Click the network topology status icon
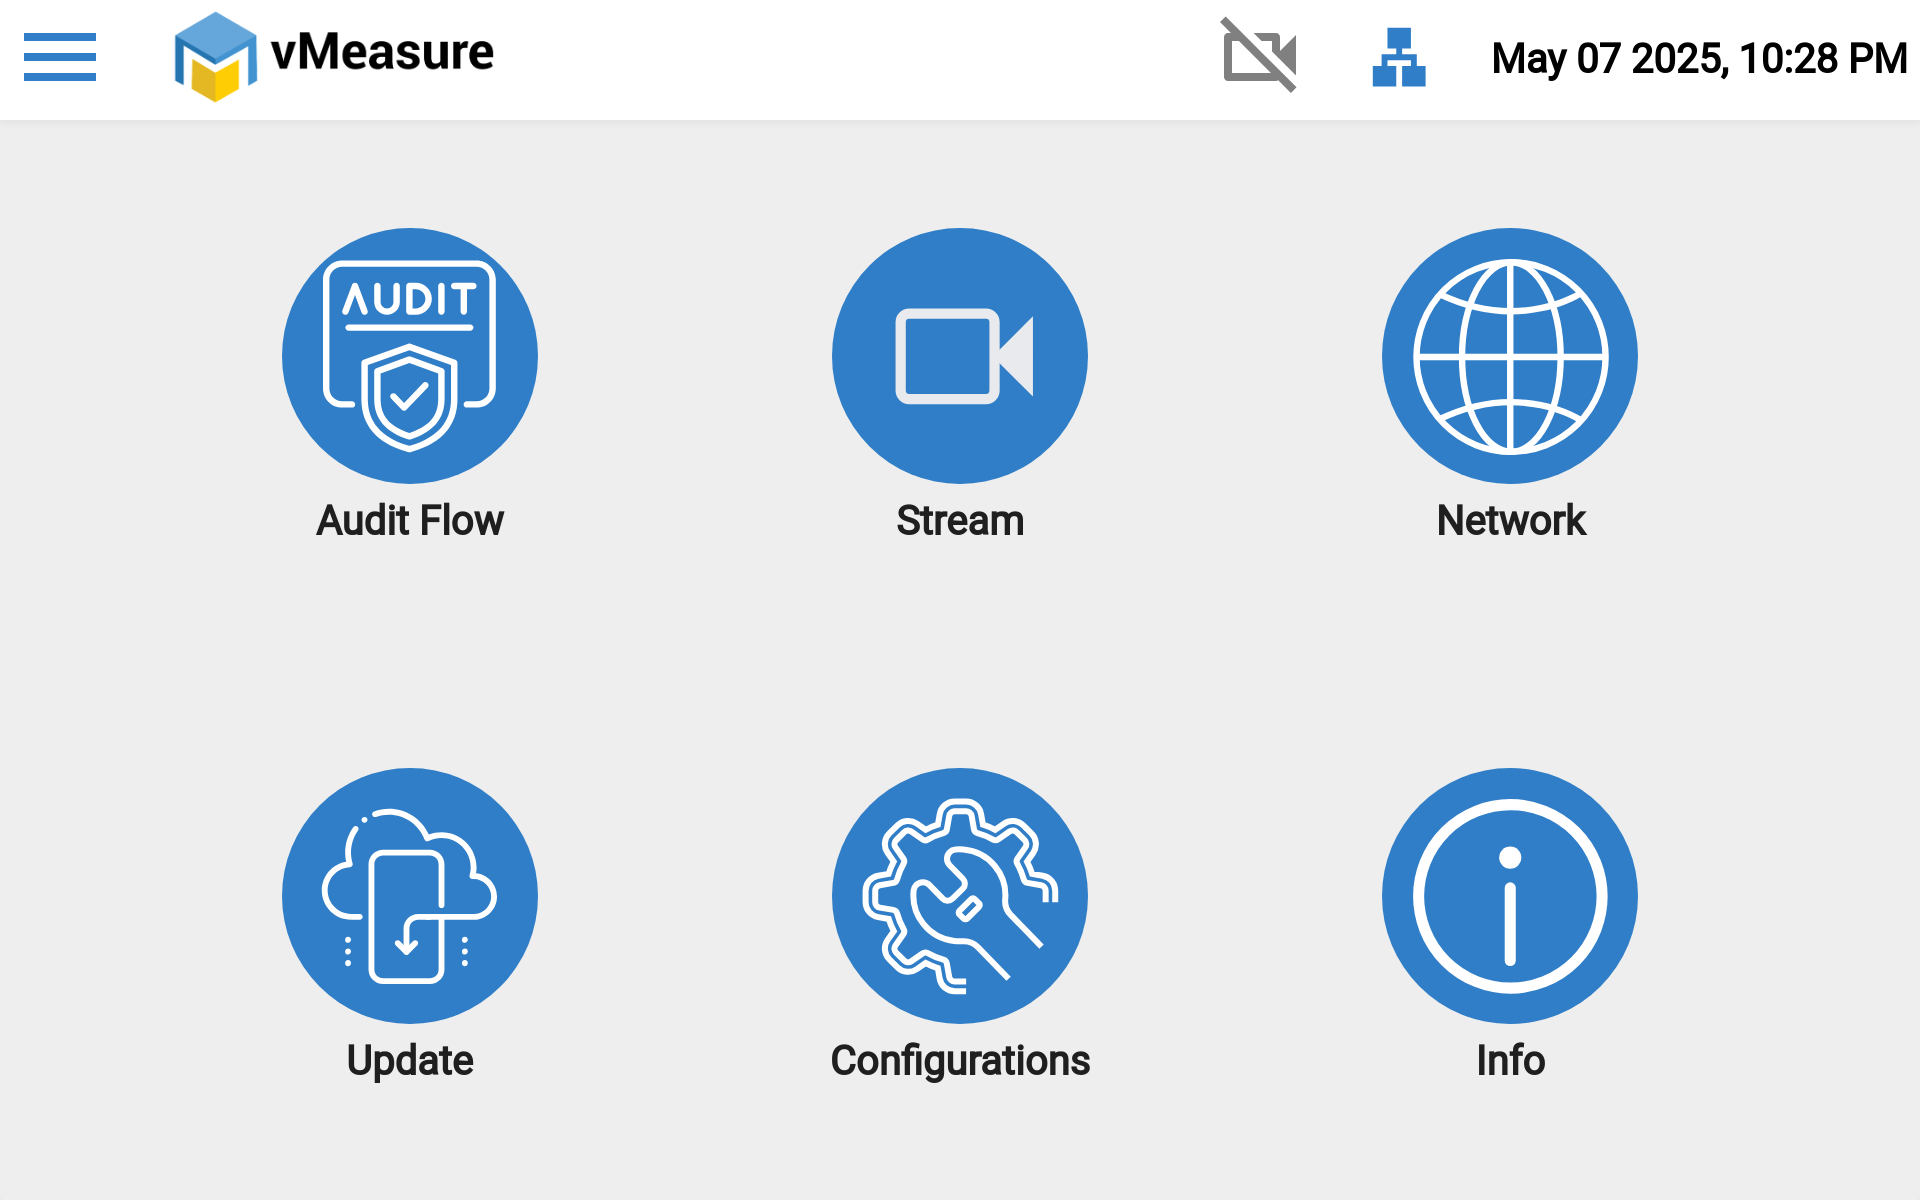The image size is (1920, 1200). [1398, 57]
